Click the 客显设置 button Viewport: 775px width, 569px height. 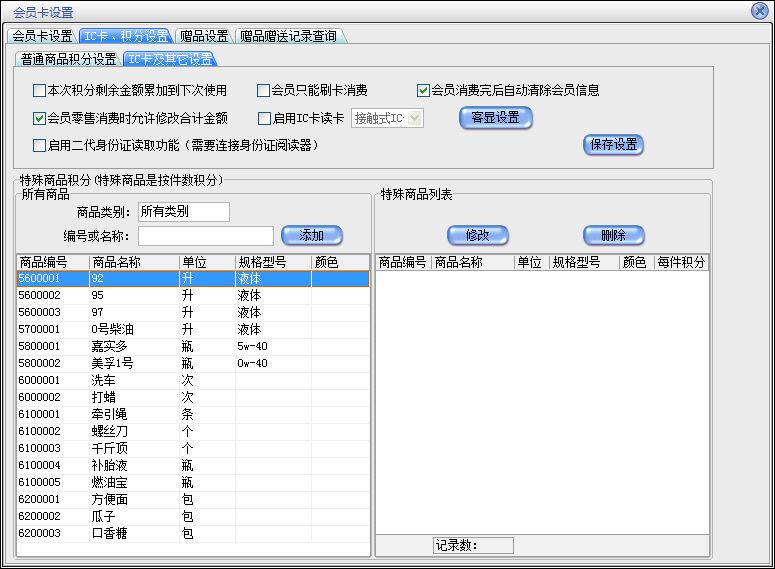[x=495, y=118]
